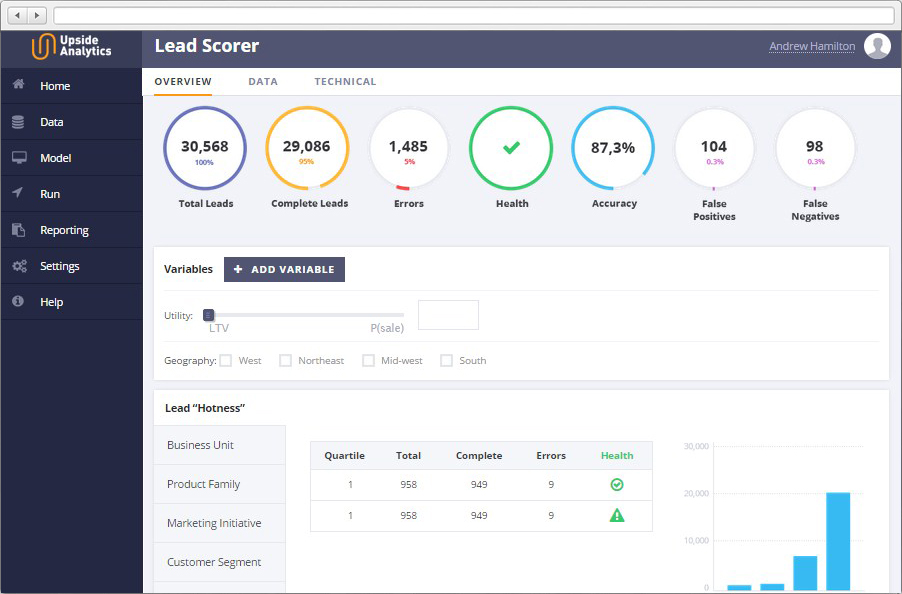The height and width of the screenshot is (594, 902).
Task: Click the second tallest blue chart bar
Action: [x=805, y=573]
